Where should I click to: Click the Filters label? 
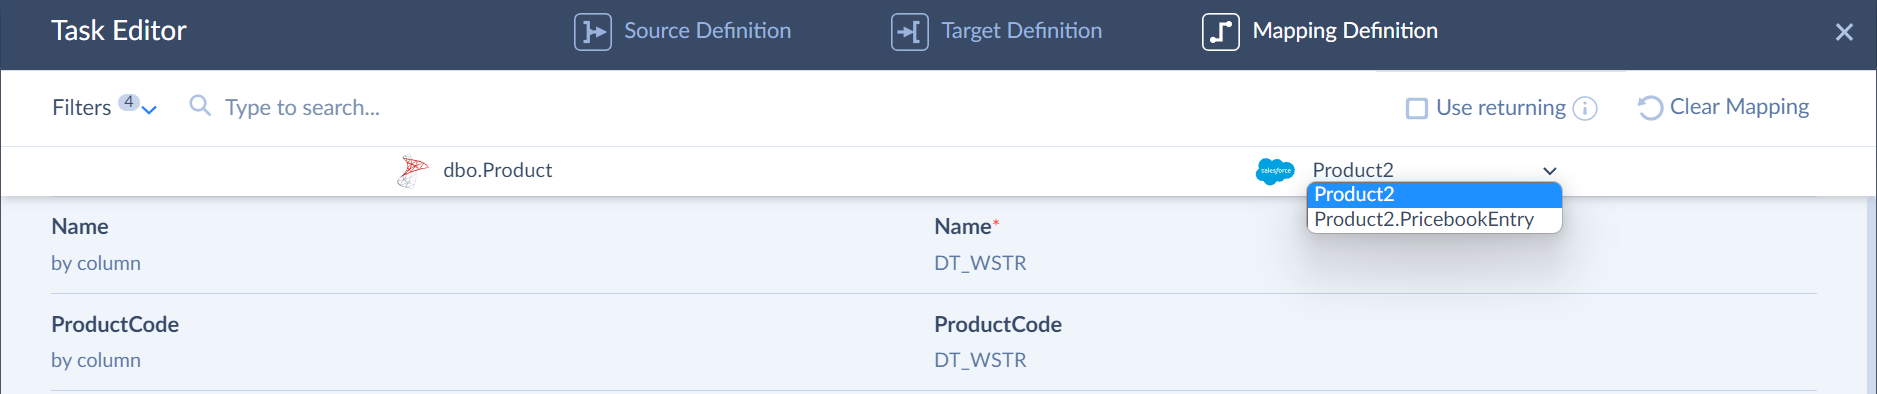coord(82,107)
